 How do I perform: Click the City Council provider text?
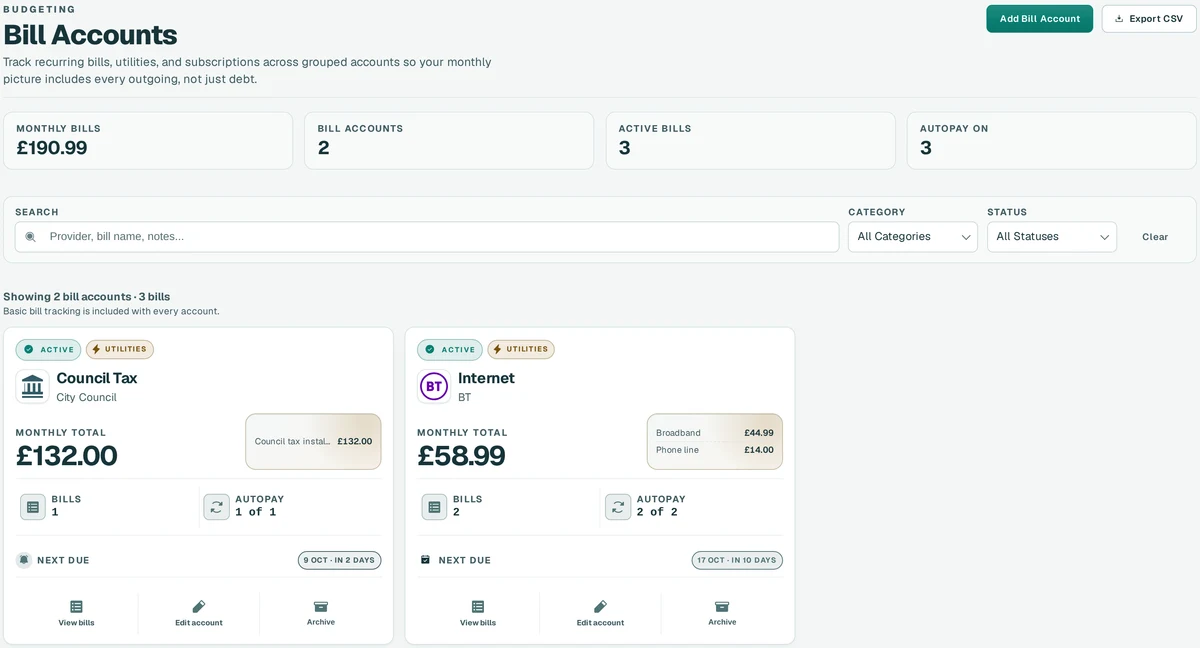tap(86, 397)
